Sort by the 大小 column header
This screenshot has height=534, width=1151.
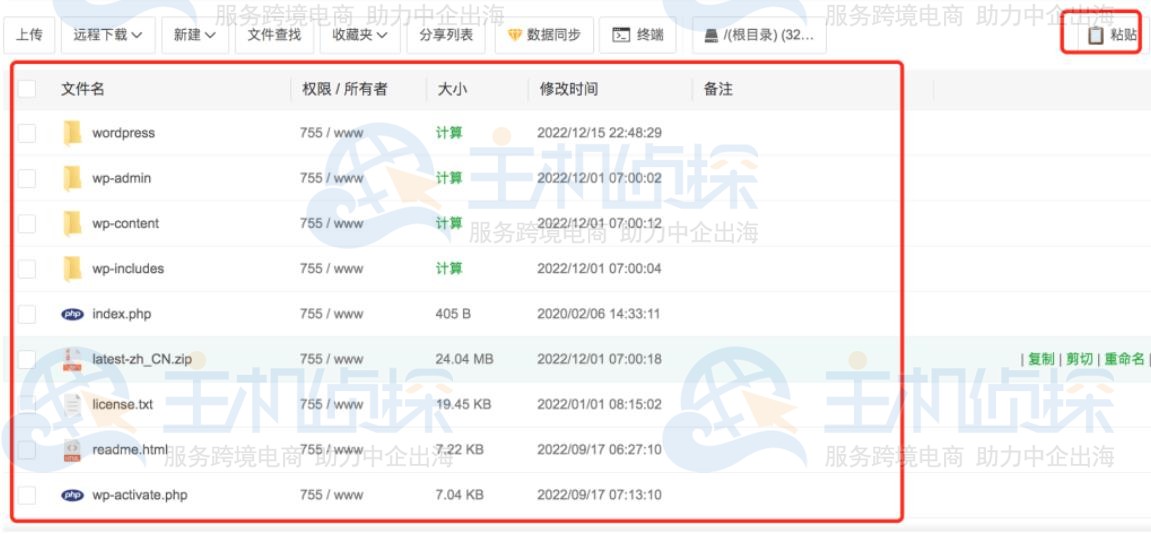[452, 89]
